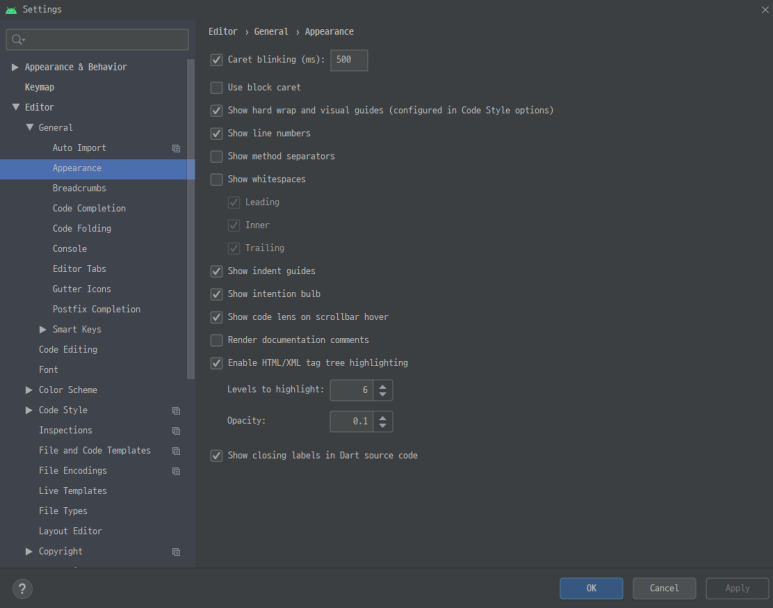The height and width of the screenshot is (608, 773).
Task: Expand the Appearance & Behavior section
Action: (15, 67)
